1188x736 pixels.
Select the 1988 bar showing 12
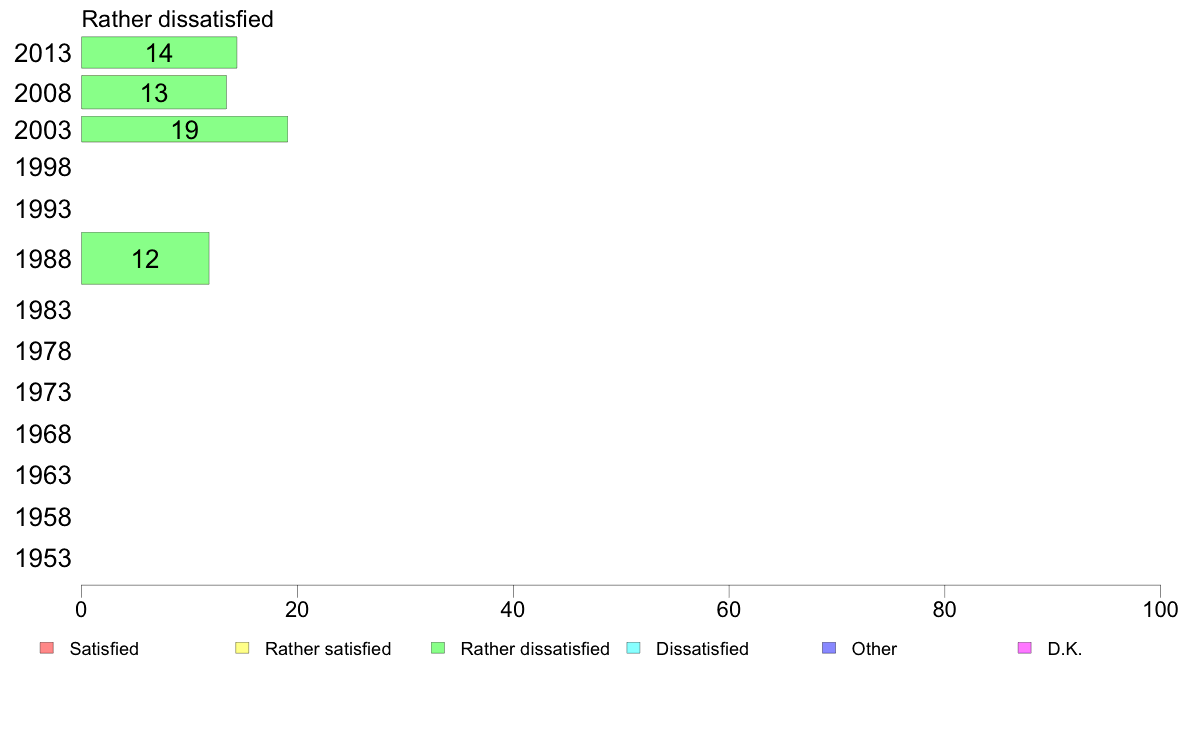pos(145,258)
